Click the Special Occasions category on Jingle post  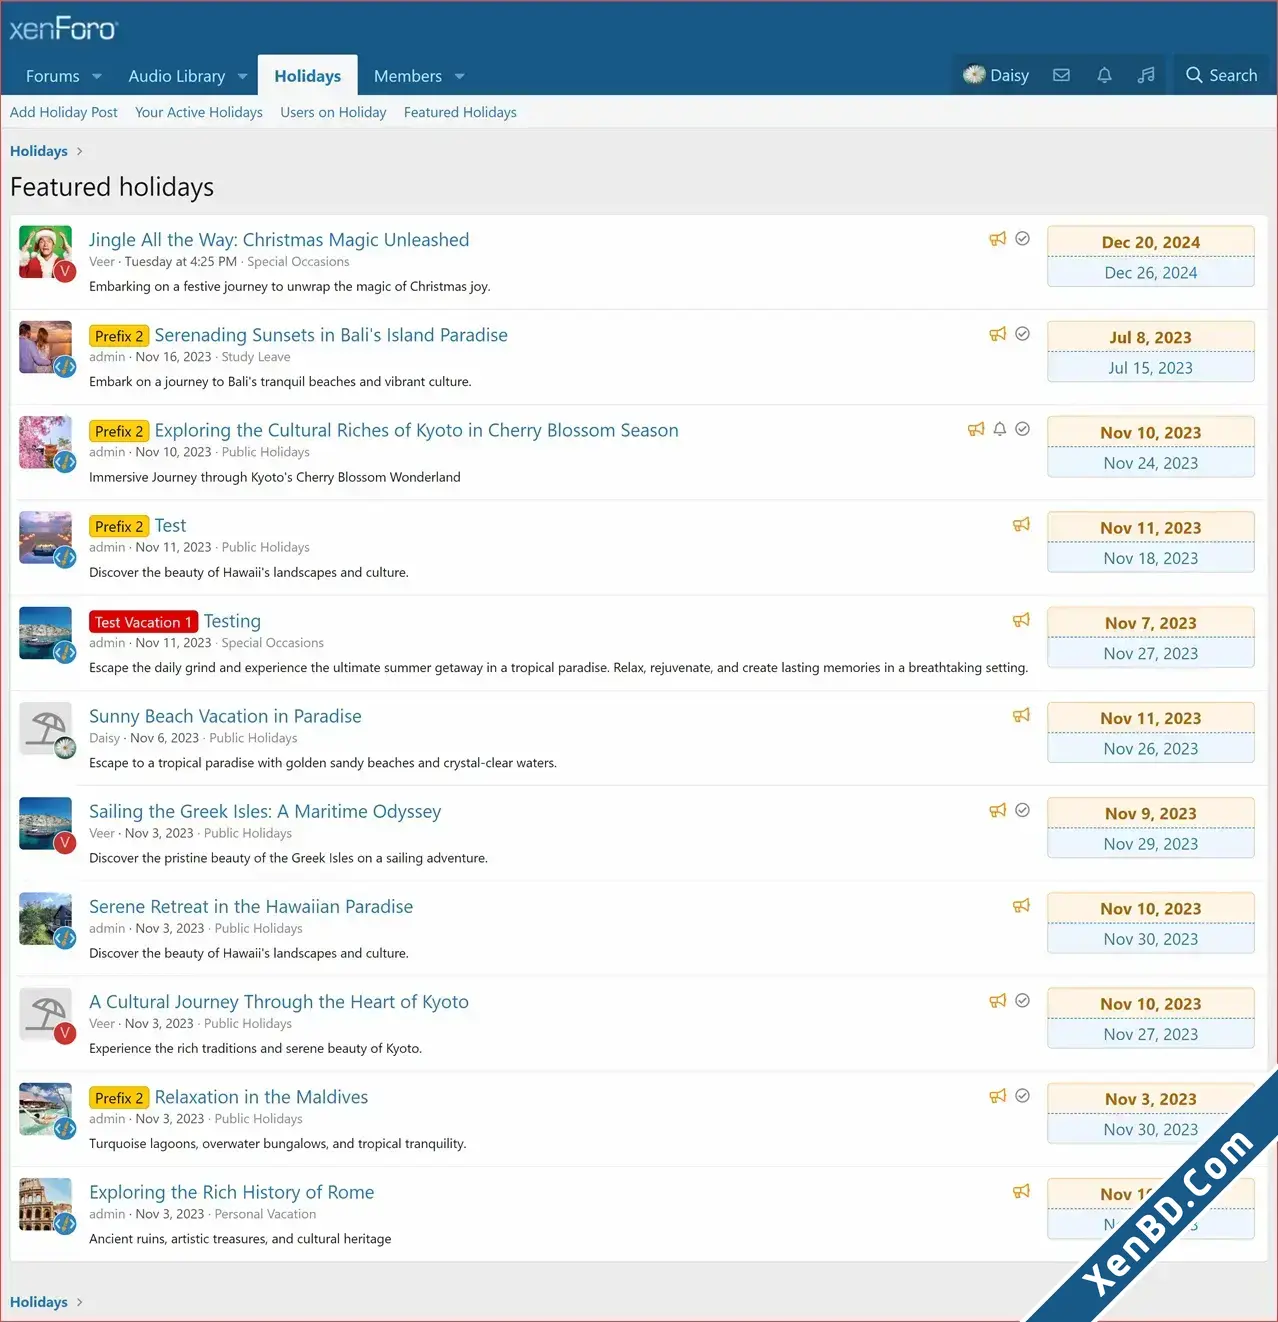(x=298, y=262)
